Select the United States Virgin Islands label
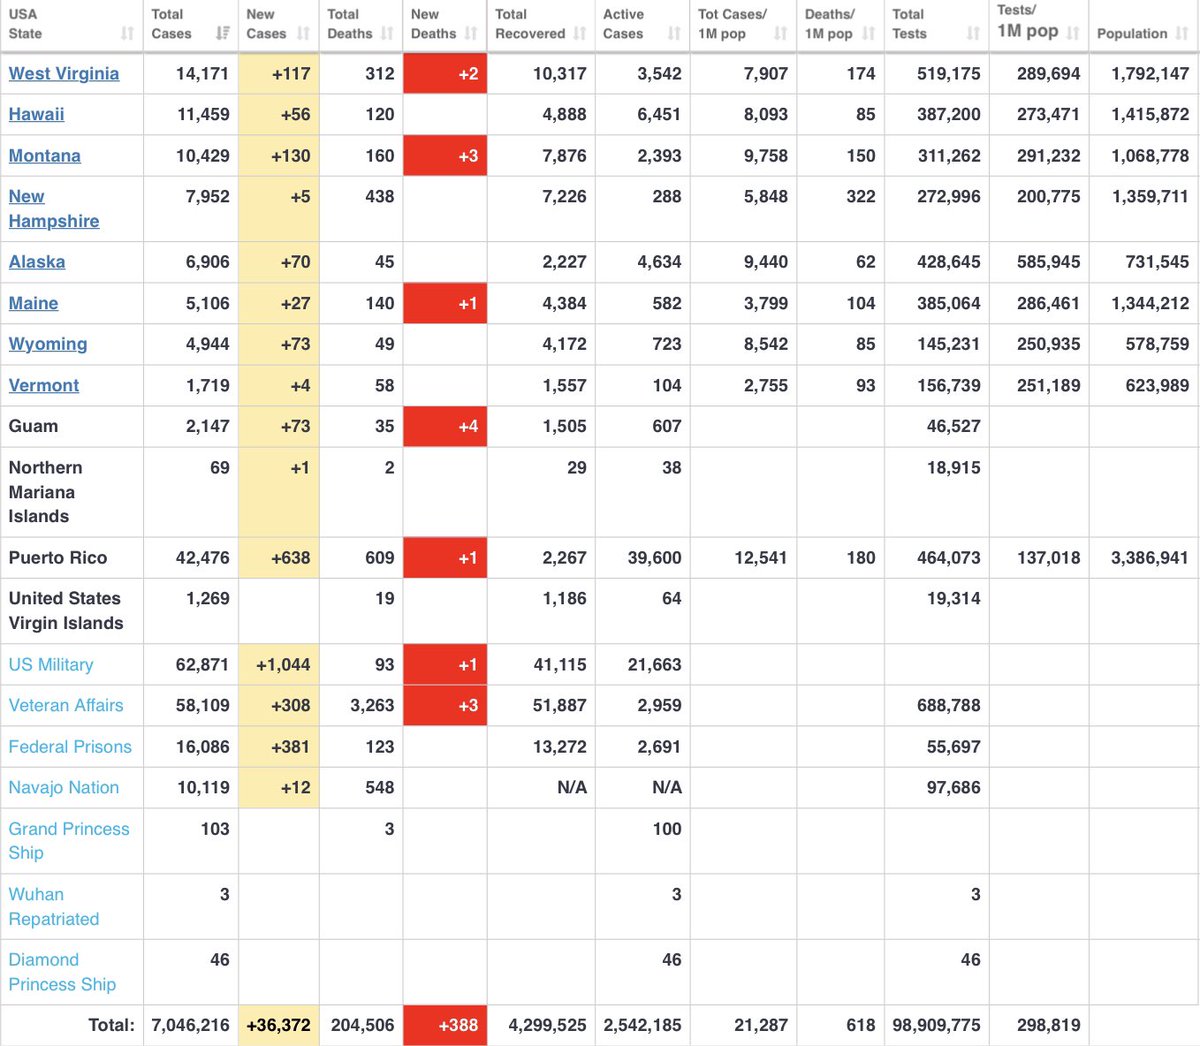The image size is (1200, 1046). tap(66, 610)
